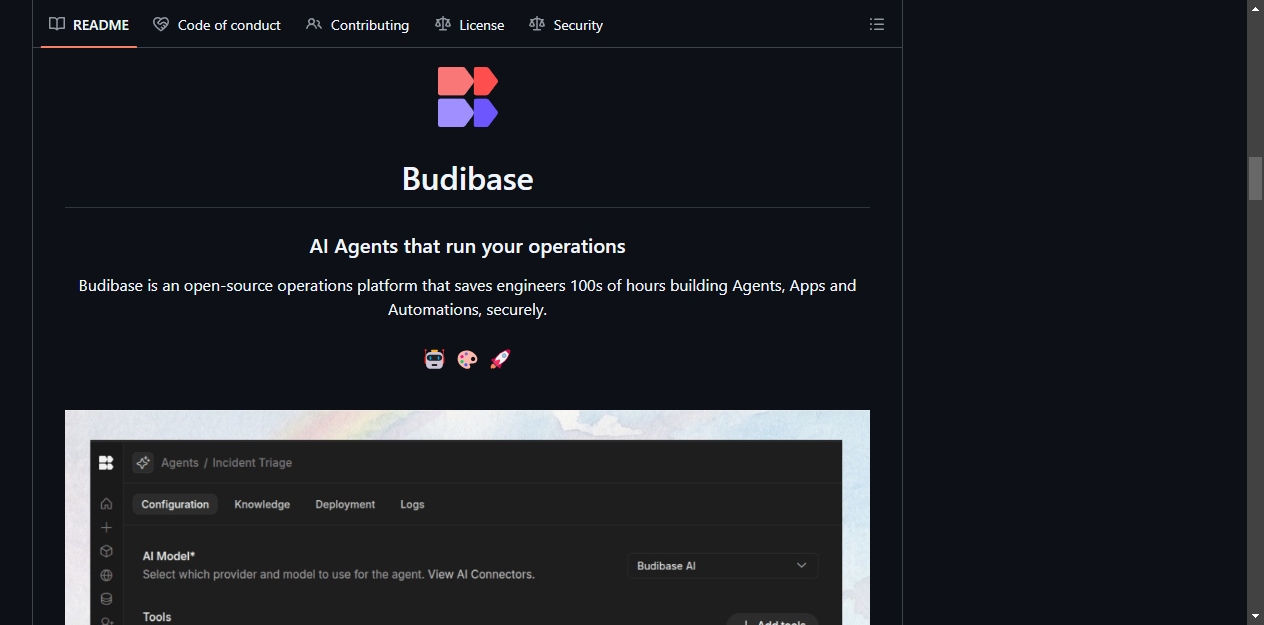
Task: Click the View AI Connectors link
Action: pos(481,574)
